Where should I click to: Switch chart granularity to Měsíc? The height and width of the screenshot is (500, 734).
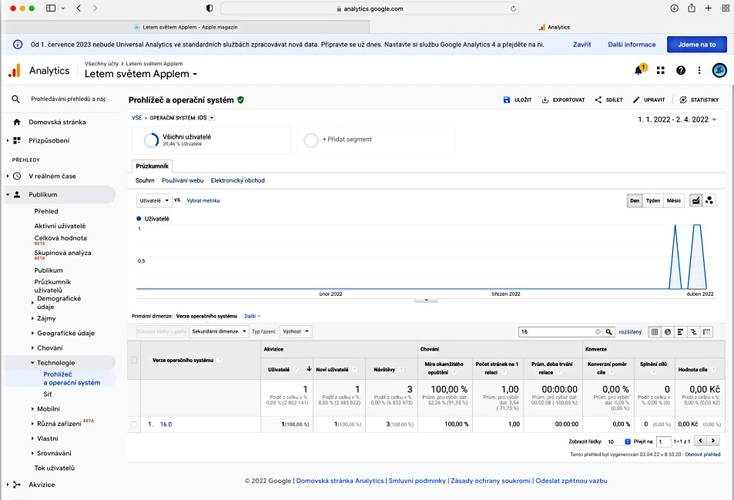pos(674,200)
